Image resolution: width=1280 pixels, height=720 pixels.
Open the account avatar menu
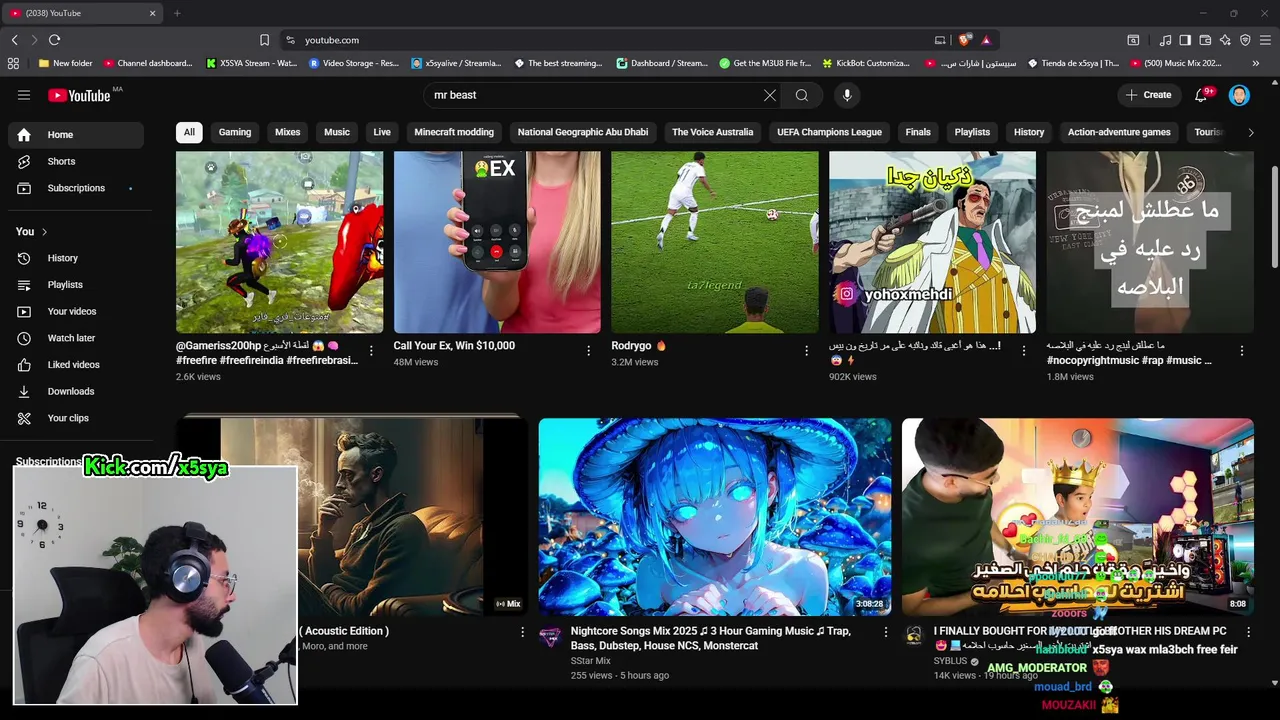click(x=1239, y=95)
